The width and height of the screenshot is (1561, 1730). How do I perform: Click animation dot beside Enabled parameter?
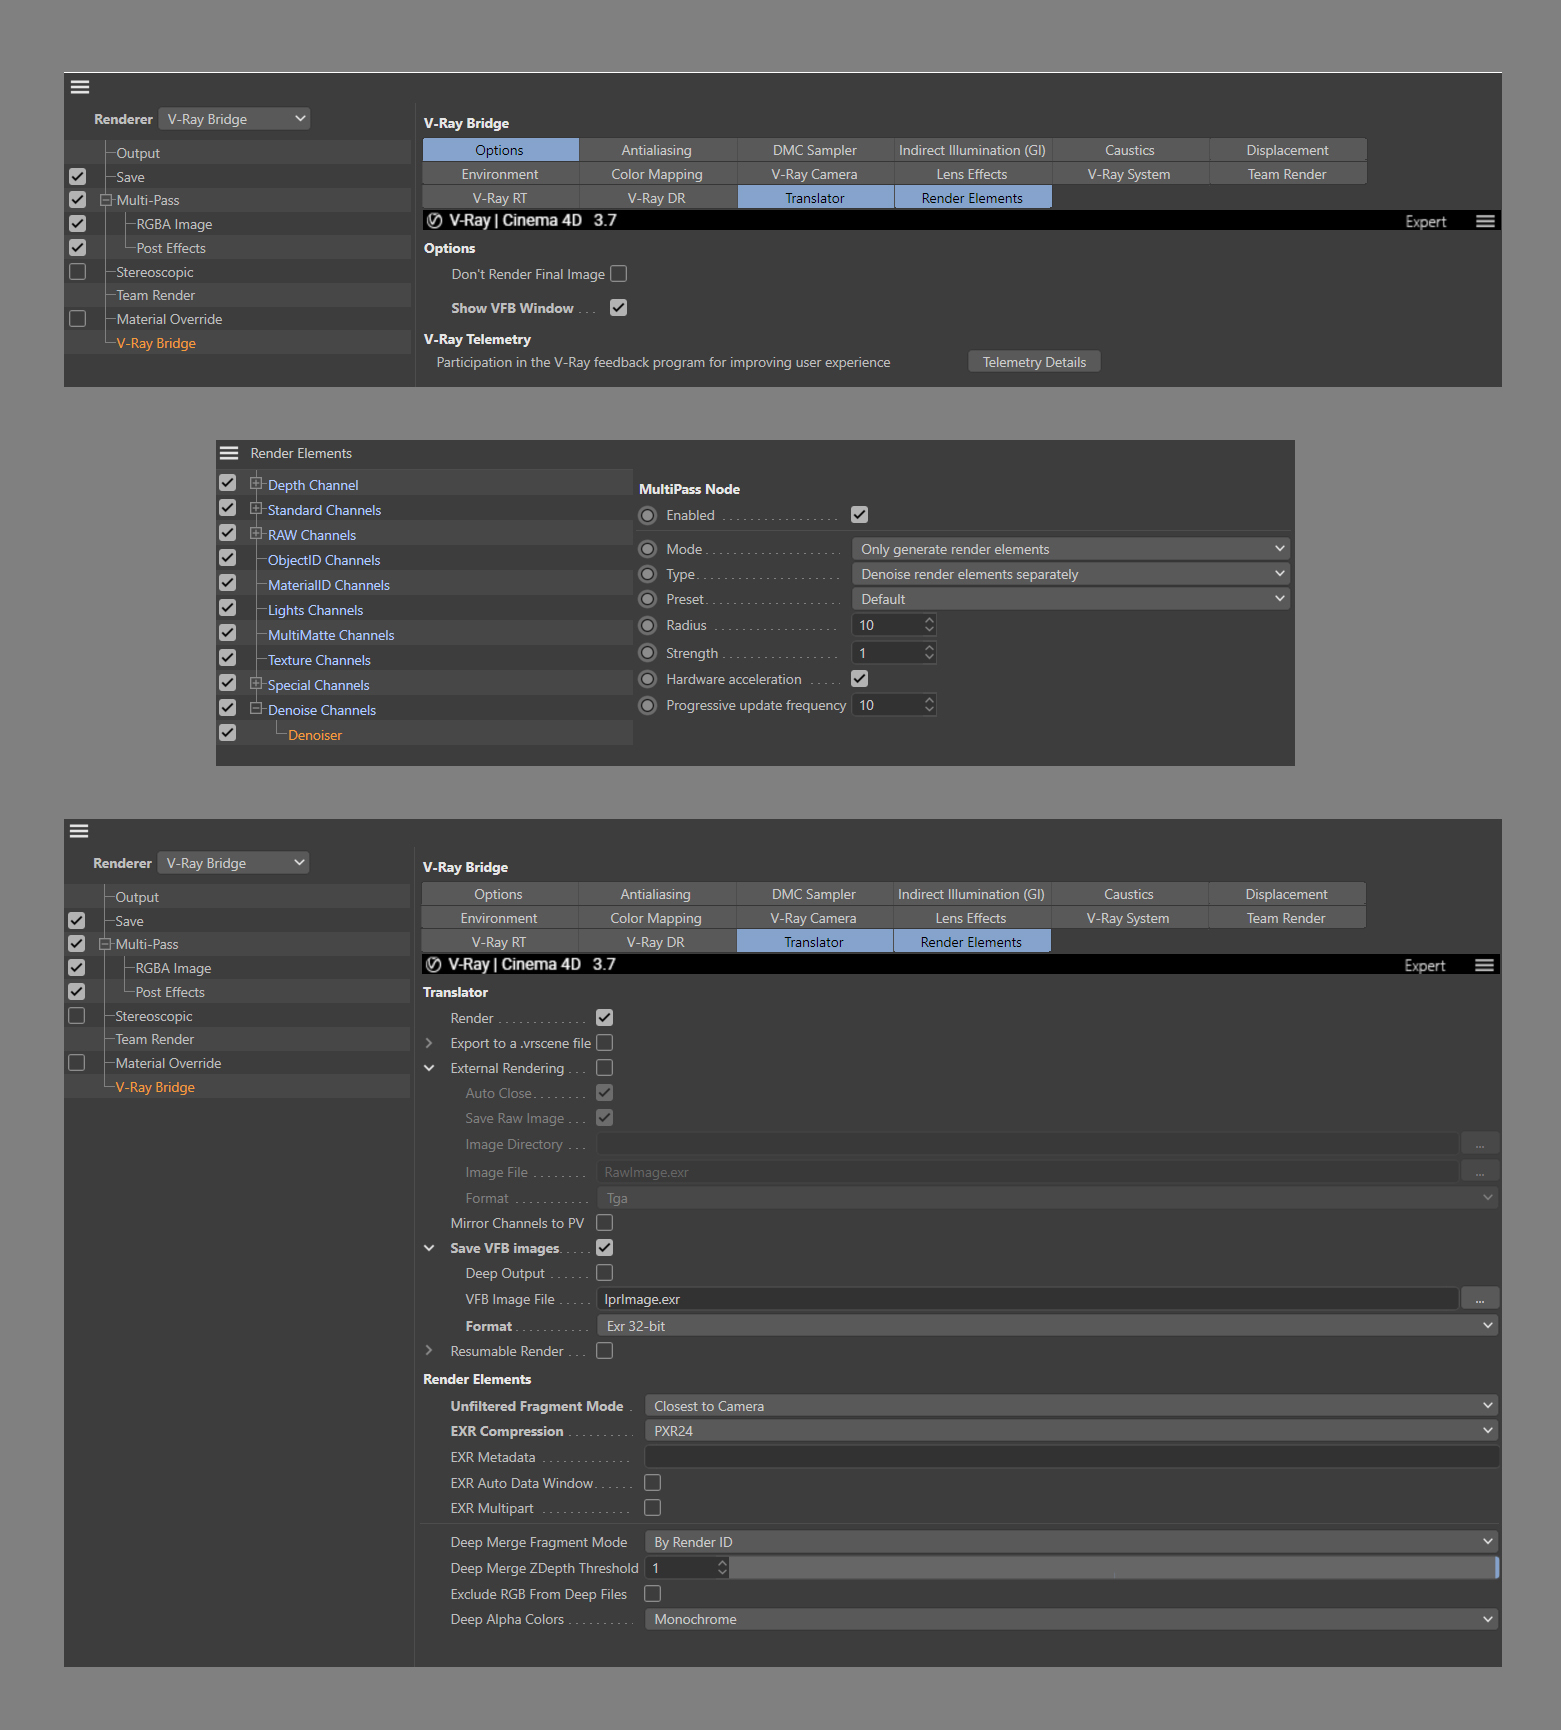pyautogui.click(x=648, y=515)
